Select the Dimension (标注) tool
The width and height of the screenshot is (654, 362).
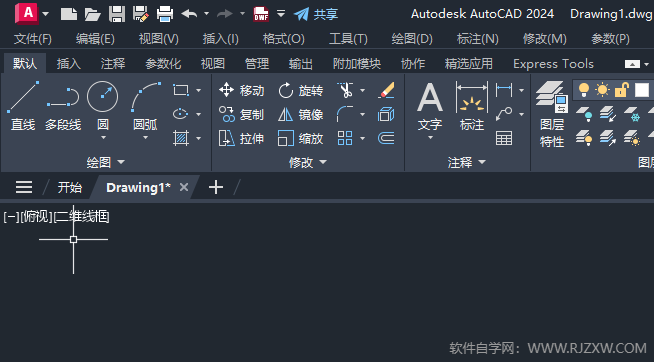click(x=472, y=106)
